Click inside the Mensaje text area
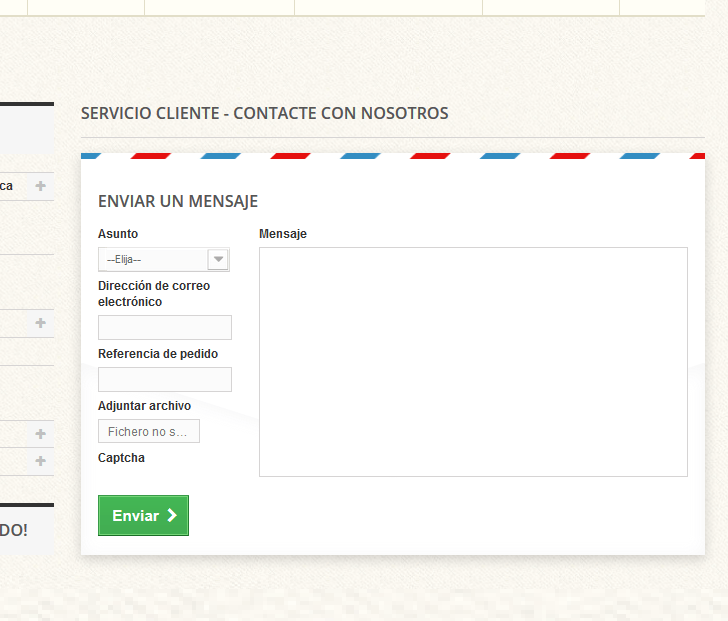Screen dimensions: 728x621 point(473,362)
